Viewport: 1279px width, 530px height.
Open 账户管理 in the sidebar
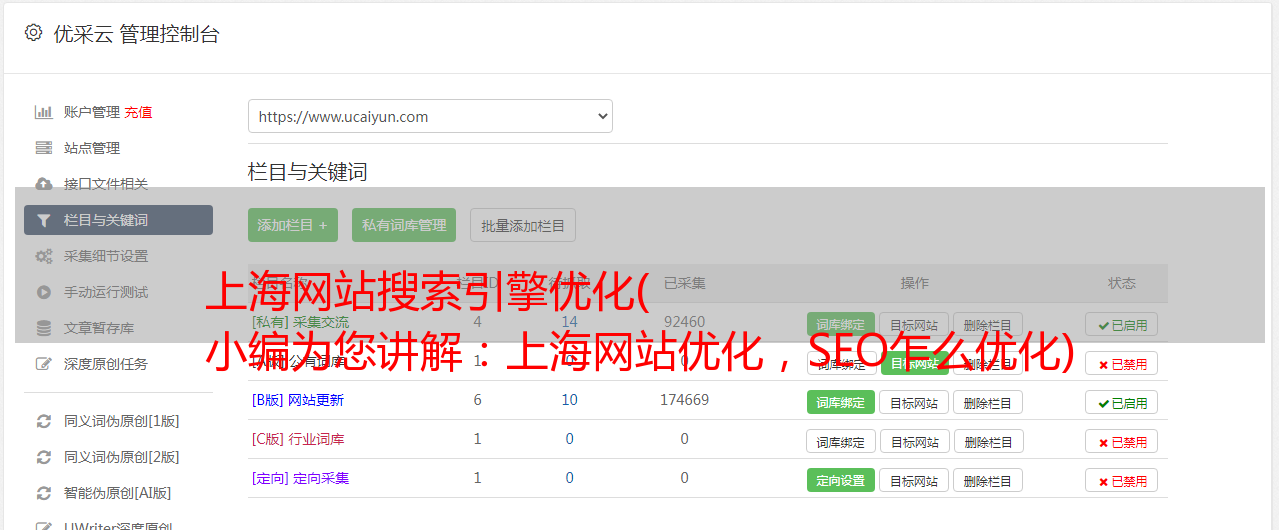92,112
